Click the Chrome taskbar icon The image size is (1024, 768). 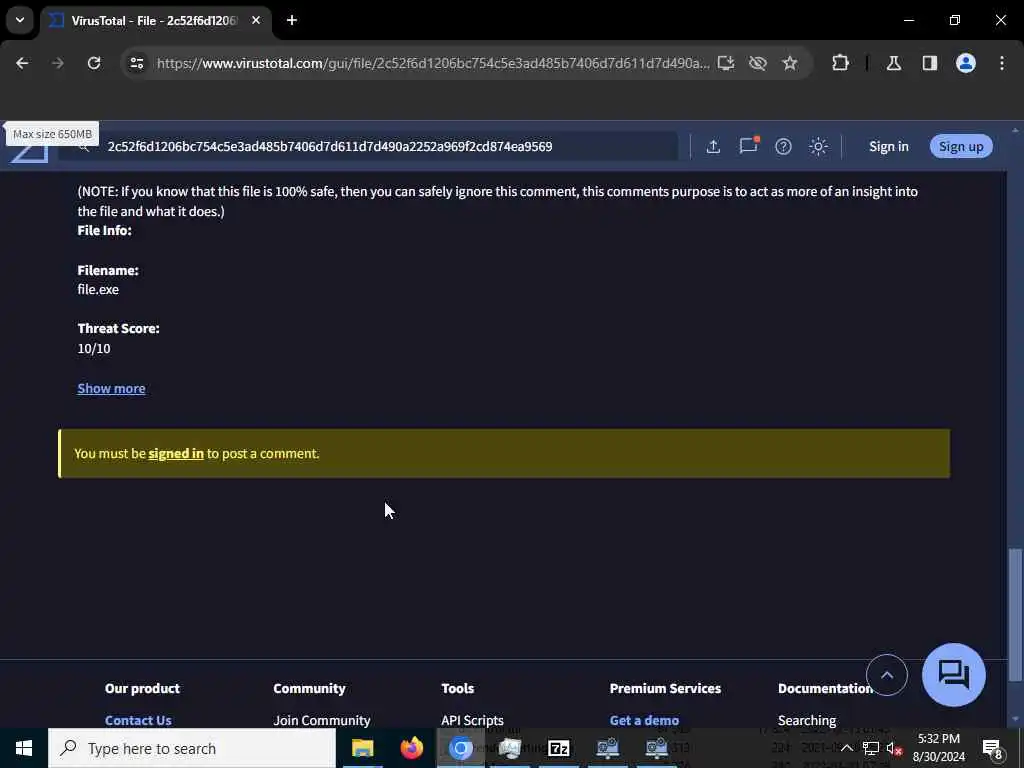pyautogui.click(x=460, y=748)
